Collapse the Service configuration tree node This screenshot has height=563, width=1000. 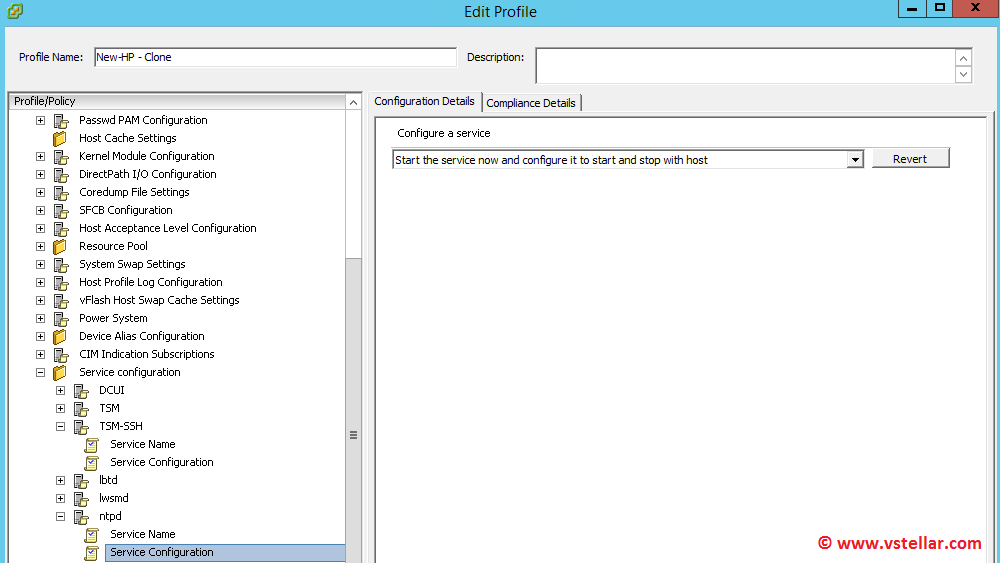40,373
